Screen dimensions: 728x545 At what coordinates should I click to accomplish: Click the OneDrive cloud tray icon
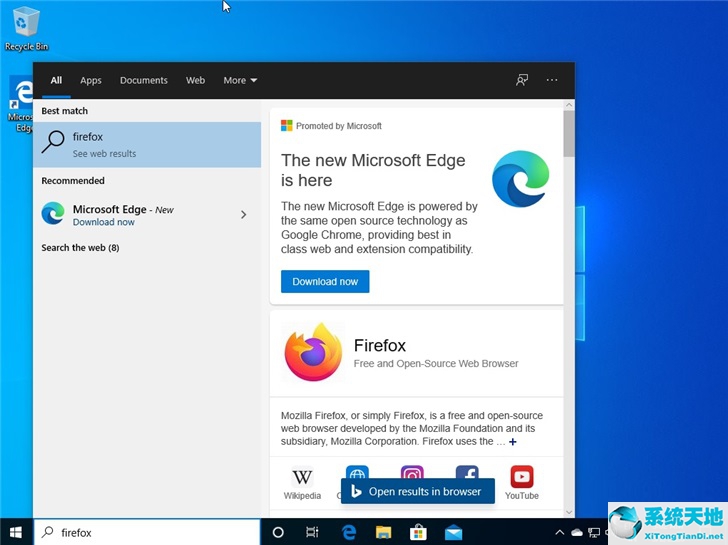(x=577, y=532)
